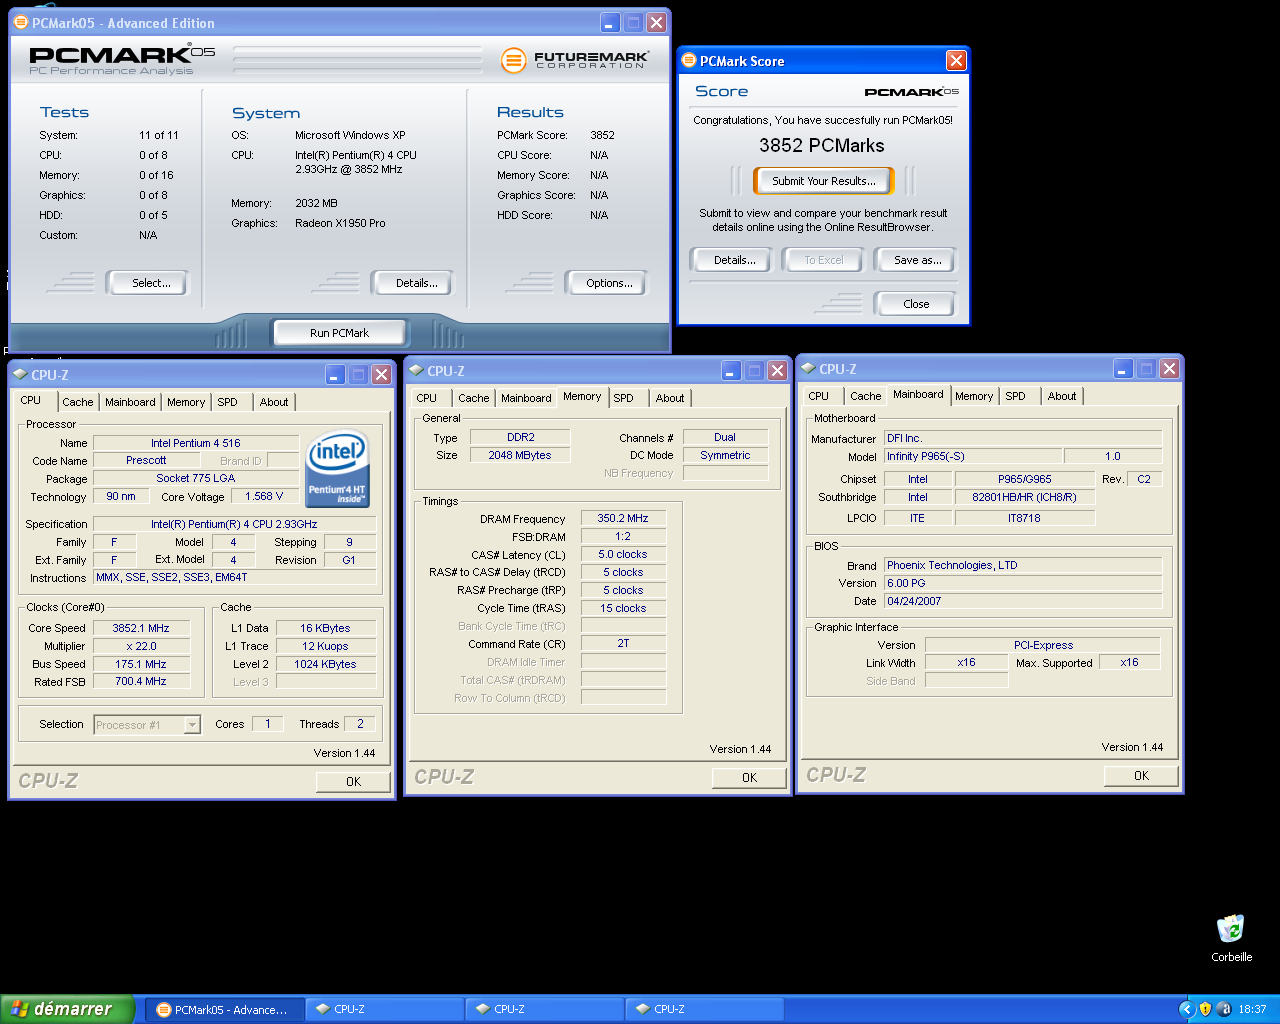Click the CPU-Z icon in Memory window title
Viewport: 1280px width, 1024px height.
[416, 370]
